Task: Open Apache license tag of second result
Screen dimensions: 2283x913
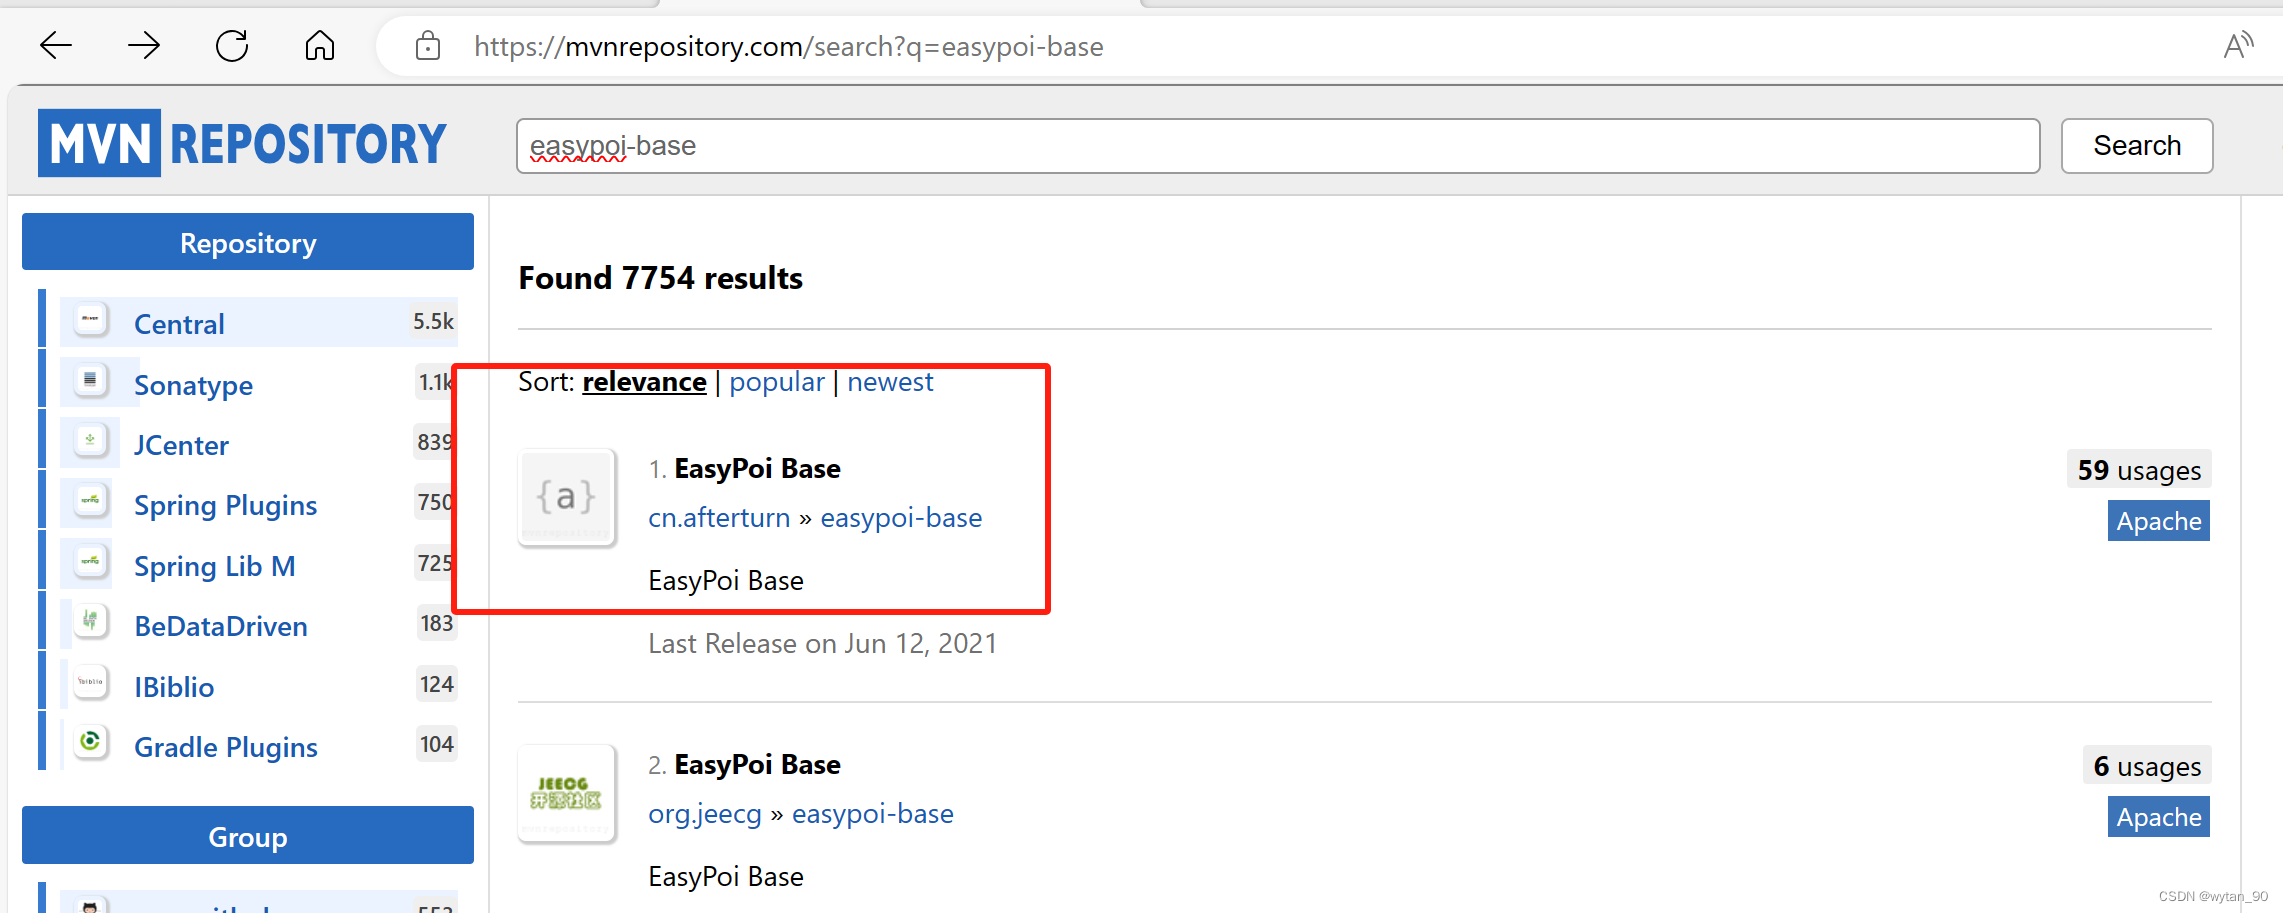Action: point(2159,817)
